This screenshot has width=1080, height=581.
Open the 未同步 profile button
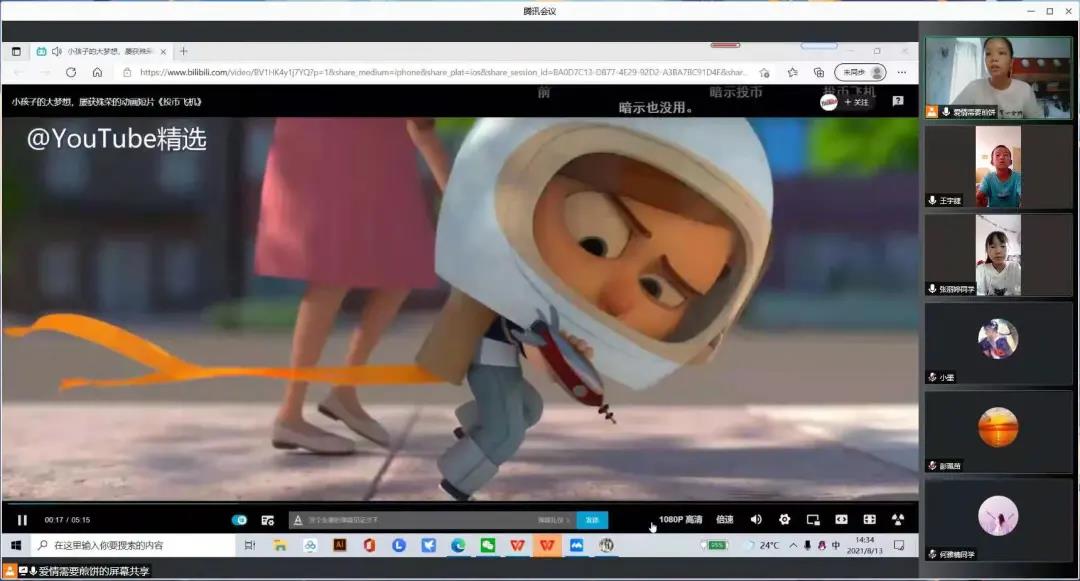[x=860, y=72]
